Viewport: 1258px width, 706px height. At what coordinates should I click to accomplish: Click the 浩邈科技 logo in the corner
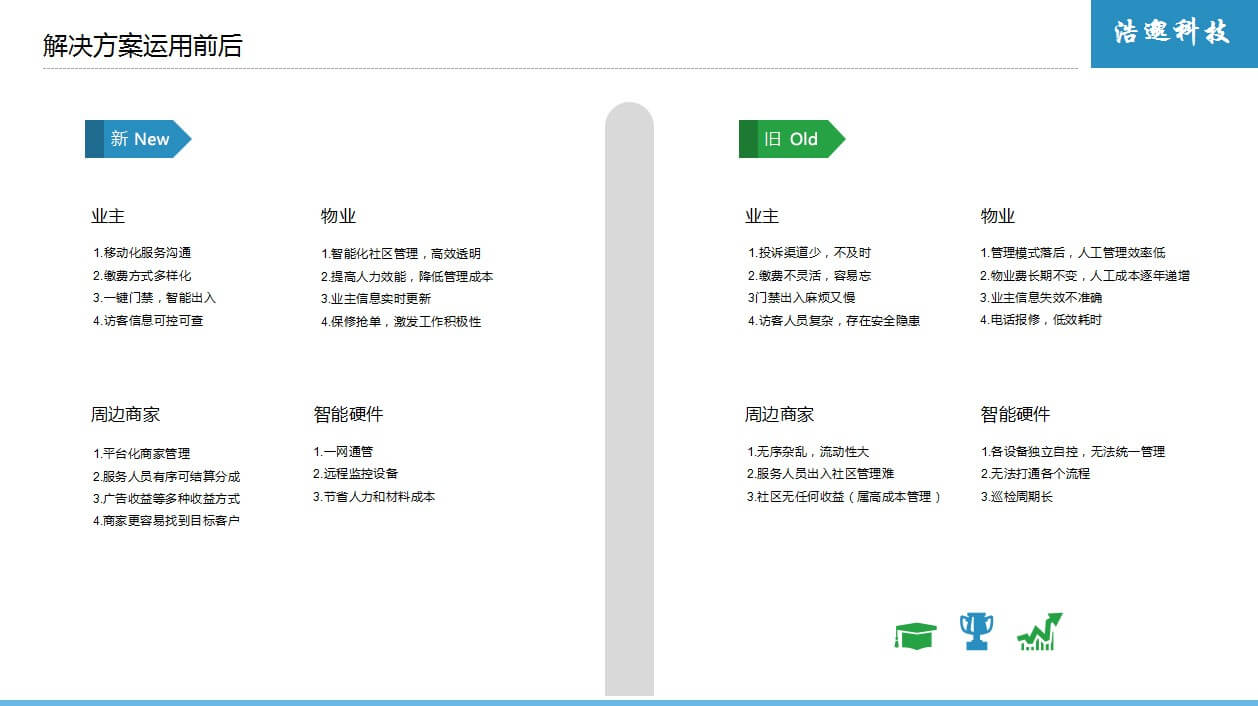[1173, 33]
